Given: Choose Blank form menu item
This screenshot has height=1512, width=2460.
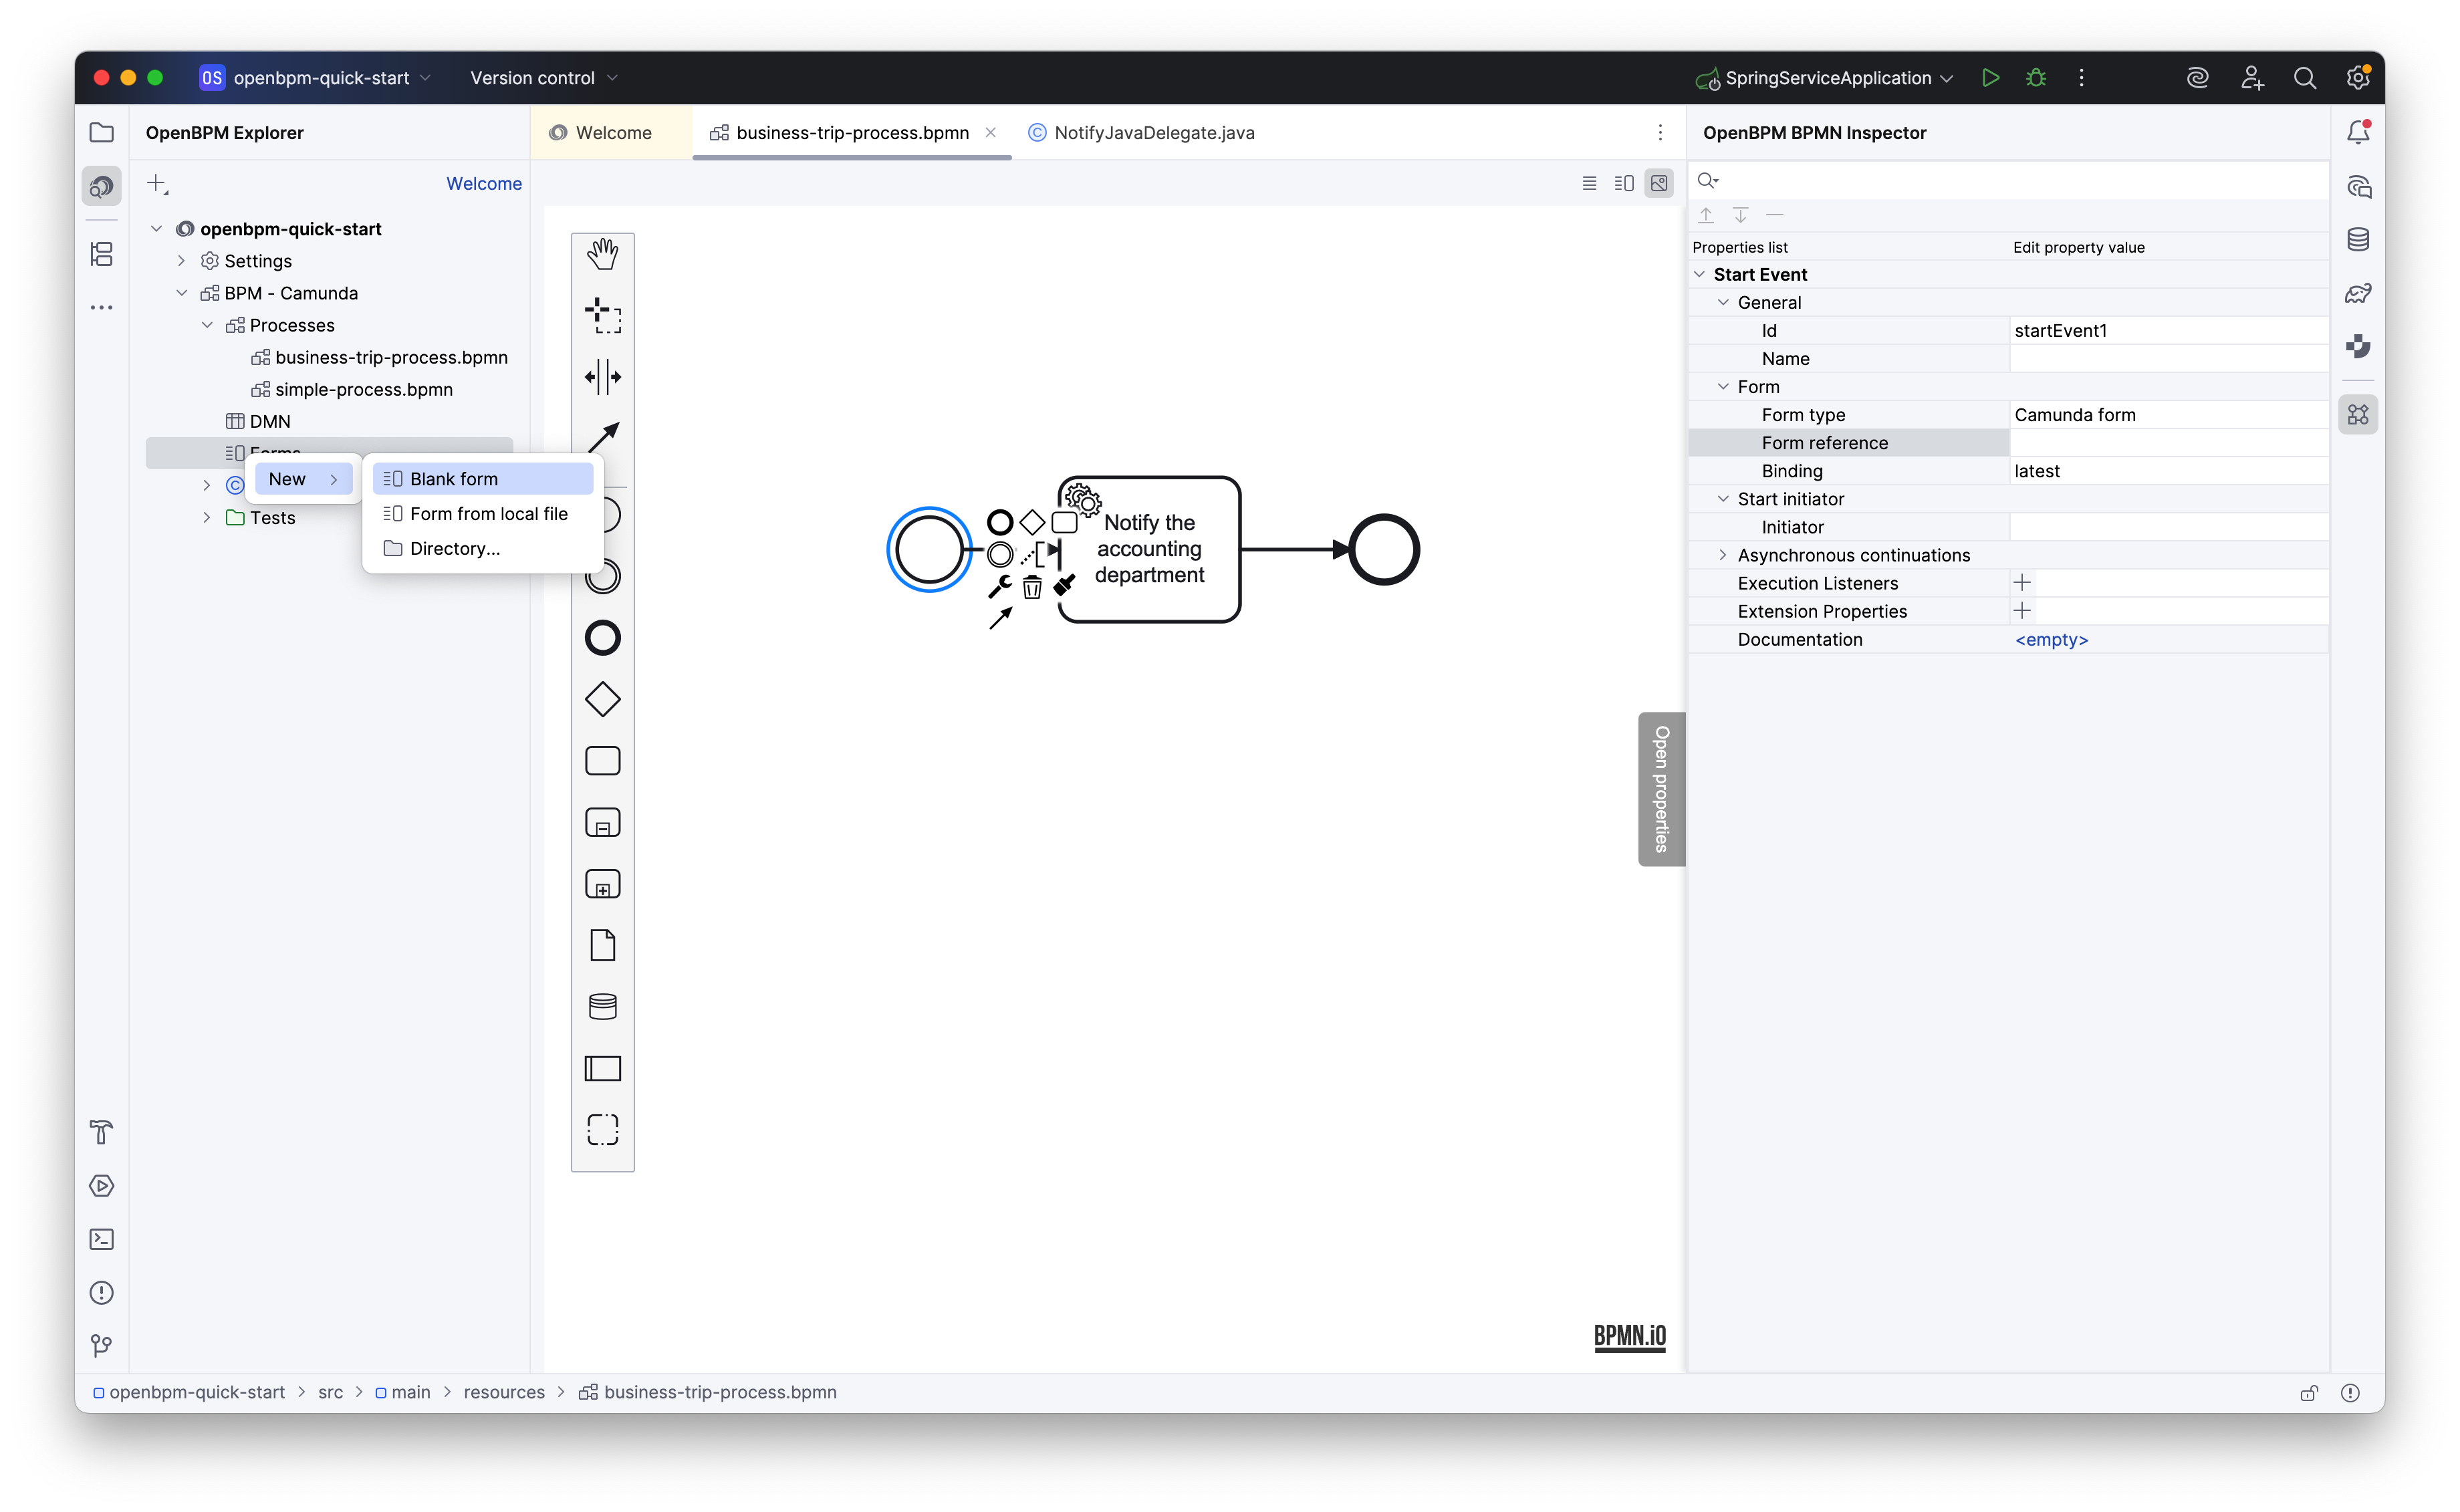Looking at the screenshot, I should tap(482, 479).
